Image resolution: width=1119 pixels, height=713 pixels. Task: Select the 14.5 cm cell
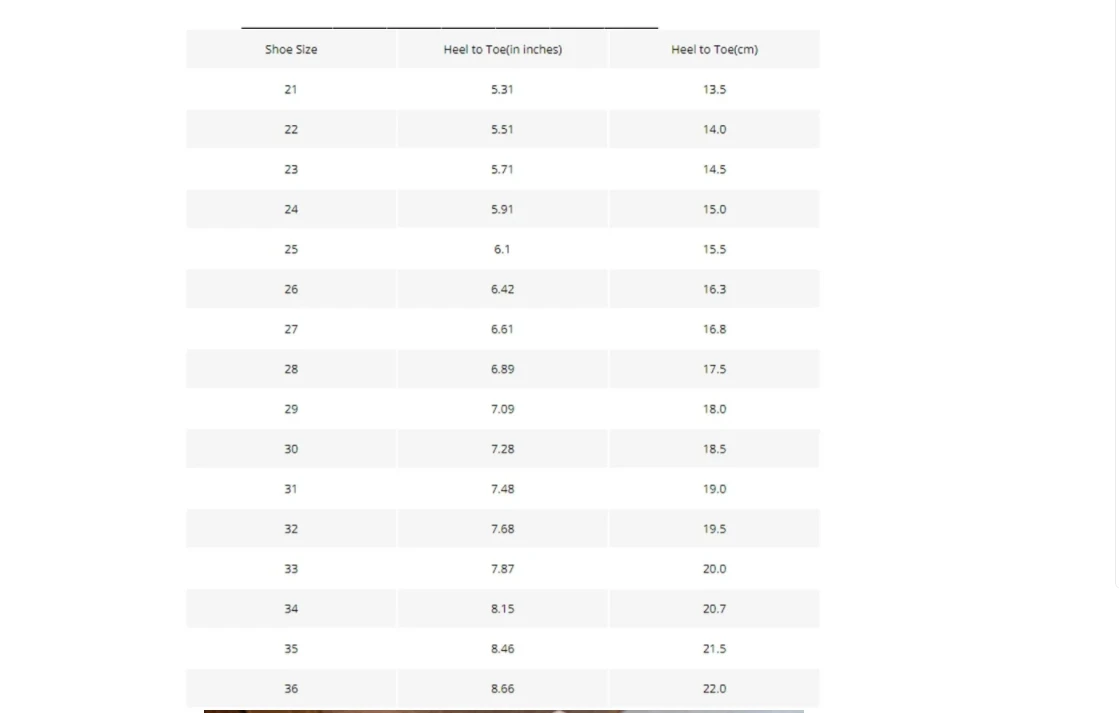coord(714,169)
